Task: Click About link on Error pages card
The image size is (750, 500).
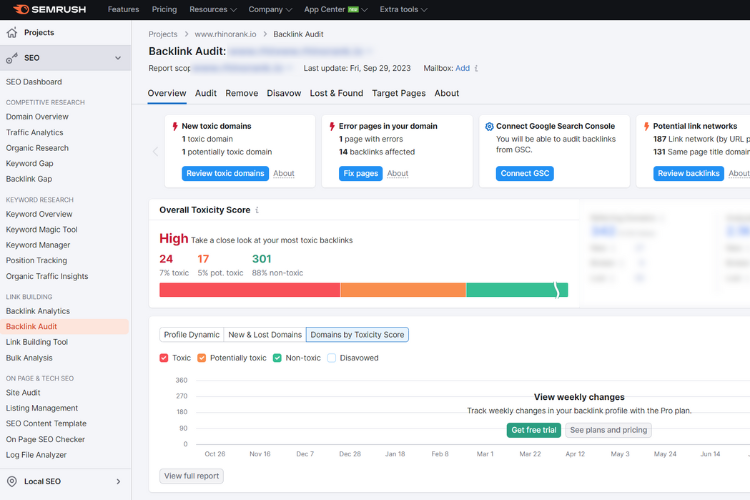Action: coord(397,173)
